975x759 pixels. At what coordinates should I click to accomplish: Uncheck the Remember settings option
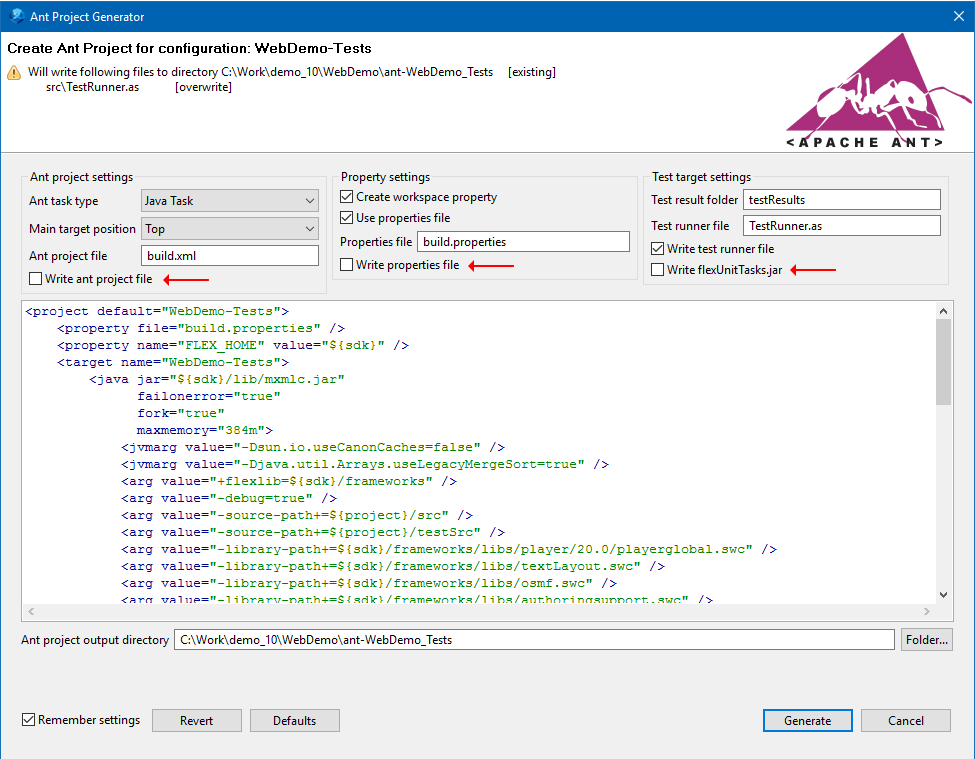pos(26,720)
